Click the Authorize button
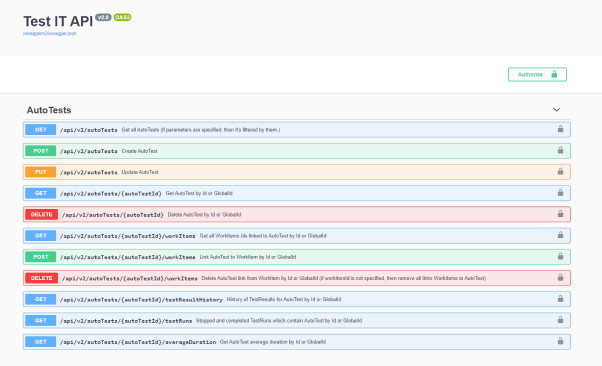 [537, 75]
